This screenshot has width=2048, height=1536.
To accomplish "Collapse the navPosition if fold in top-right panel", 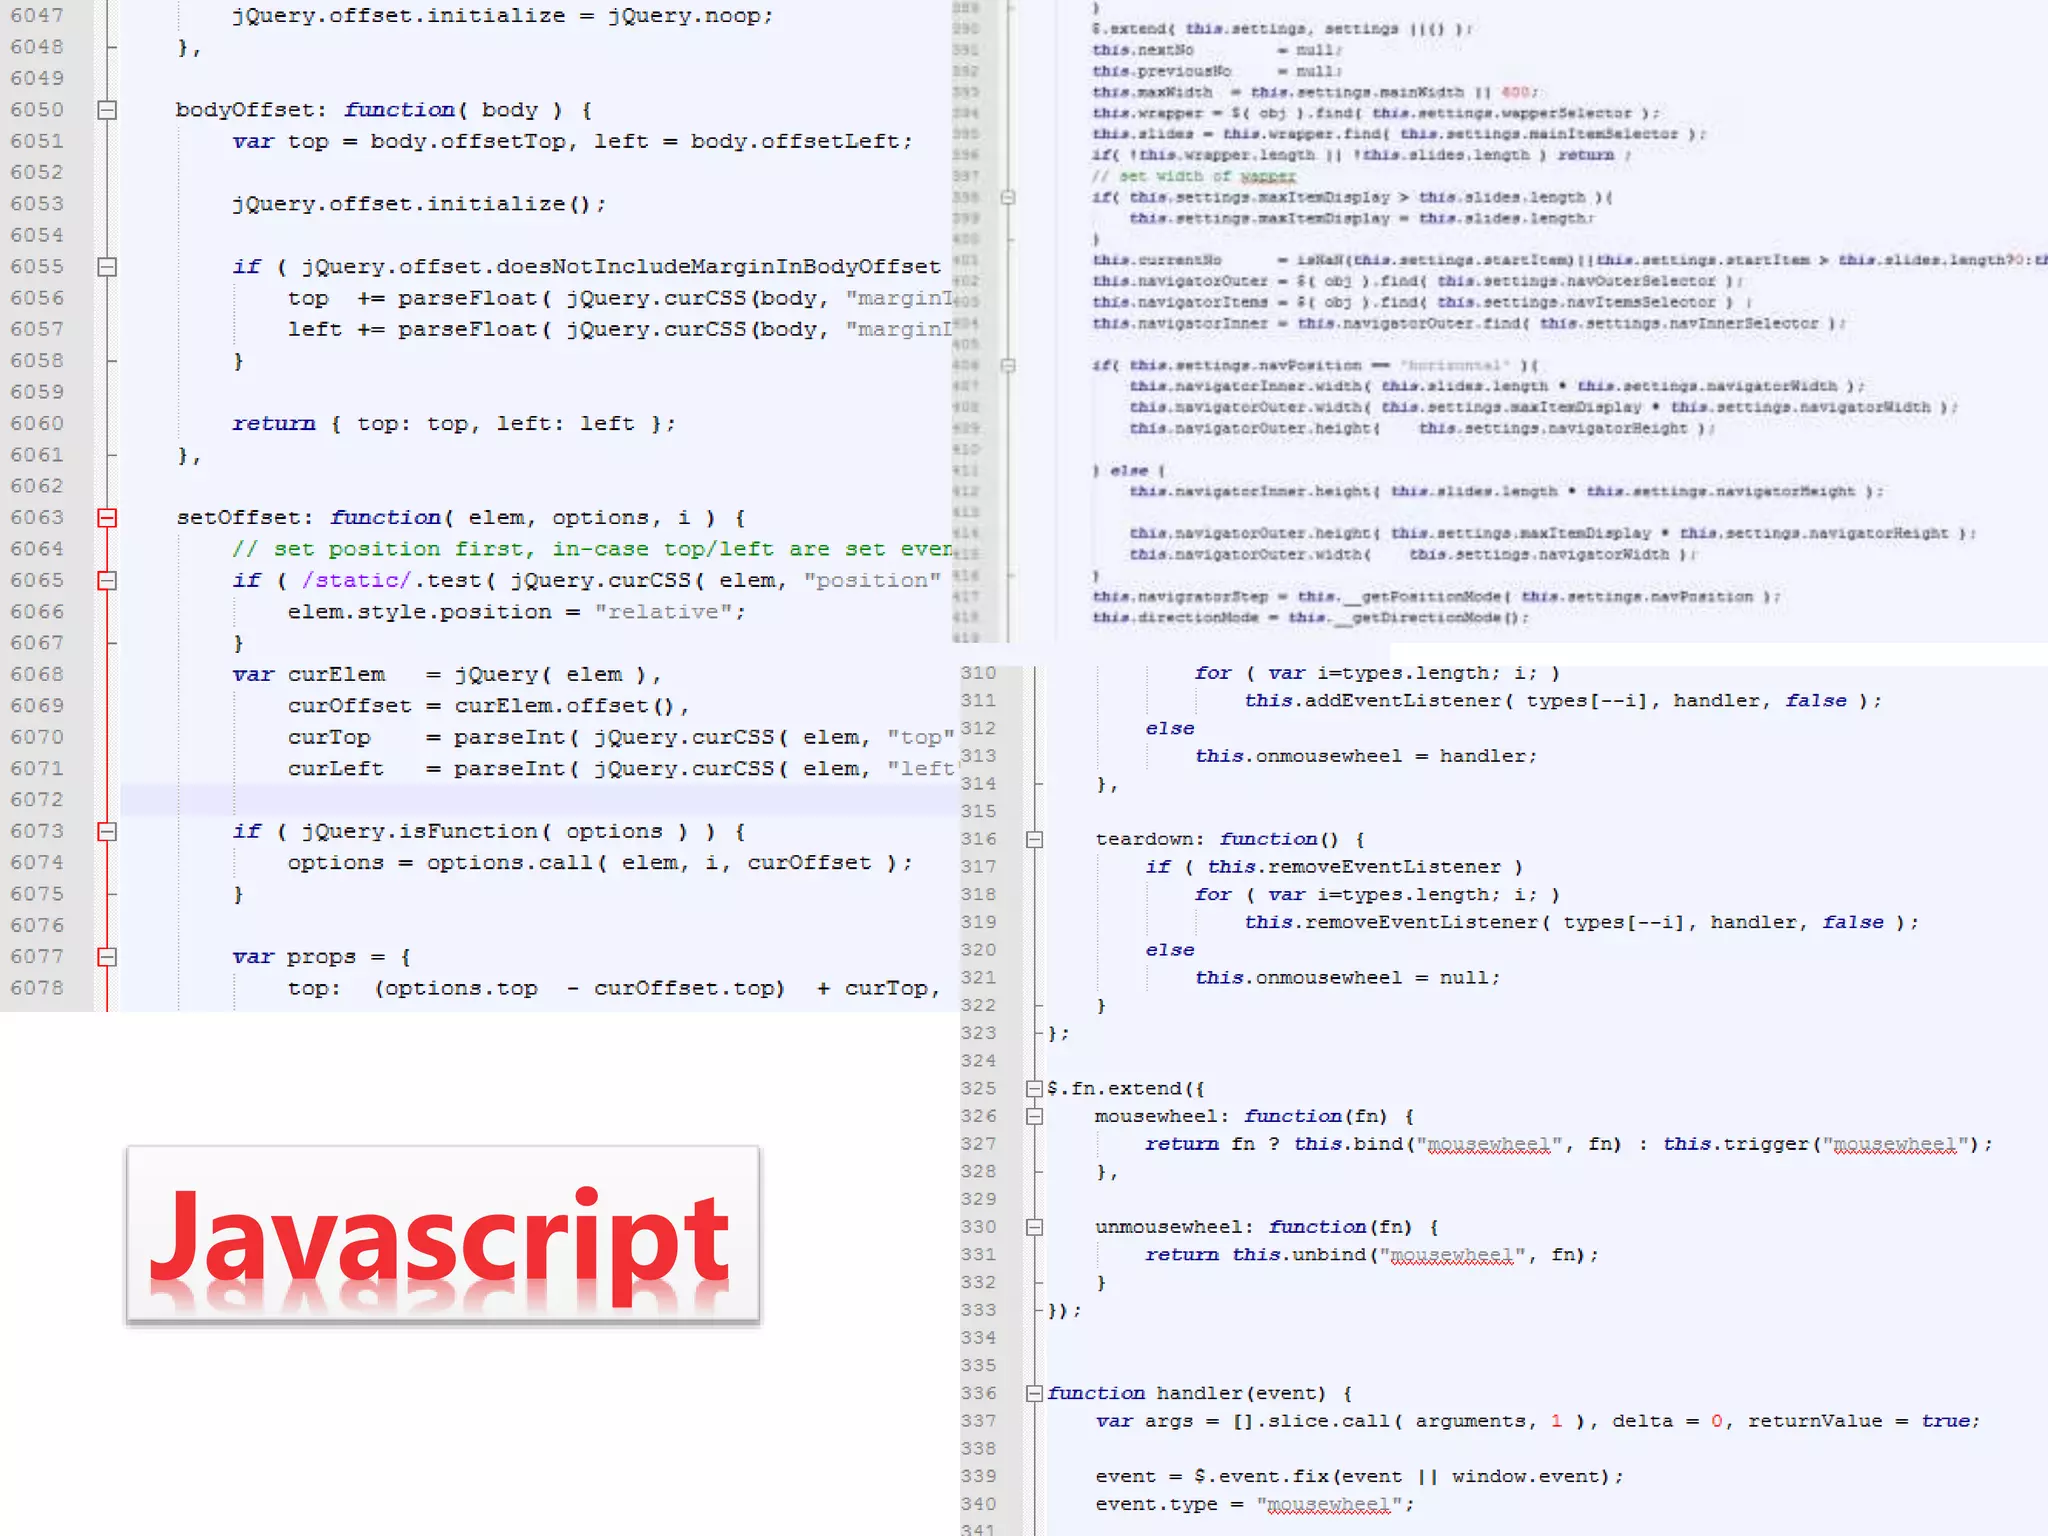I will click(x=1008, y=366).
